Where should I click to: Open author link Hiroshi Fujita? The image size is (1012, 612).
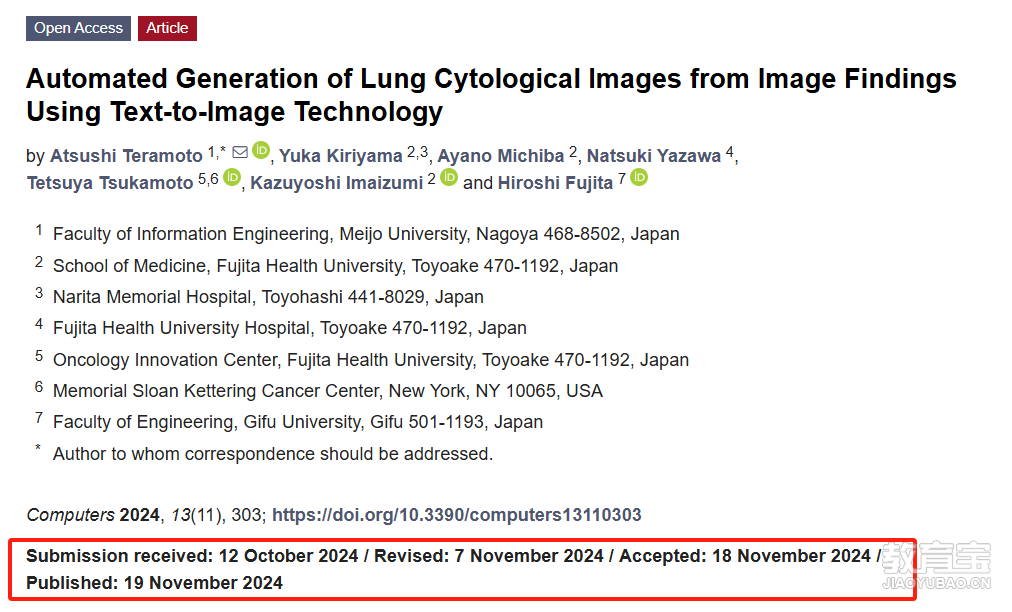coord(555,183)
